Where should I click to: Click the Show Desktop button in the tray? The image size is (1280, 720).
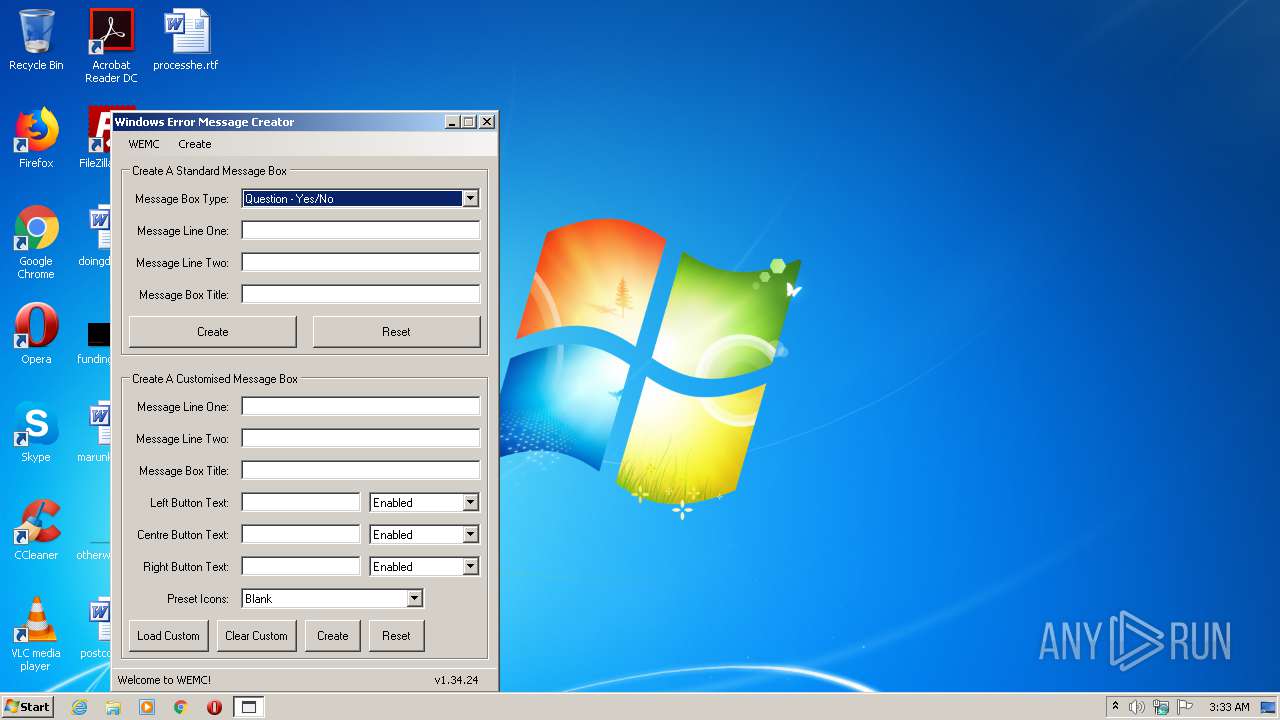1269,707
